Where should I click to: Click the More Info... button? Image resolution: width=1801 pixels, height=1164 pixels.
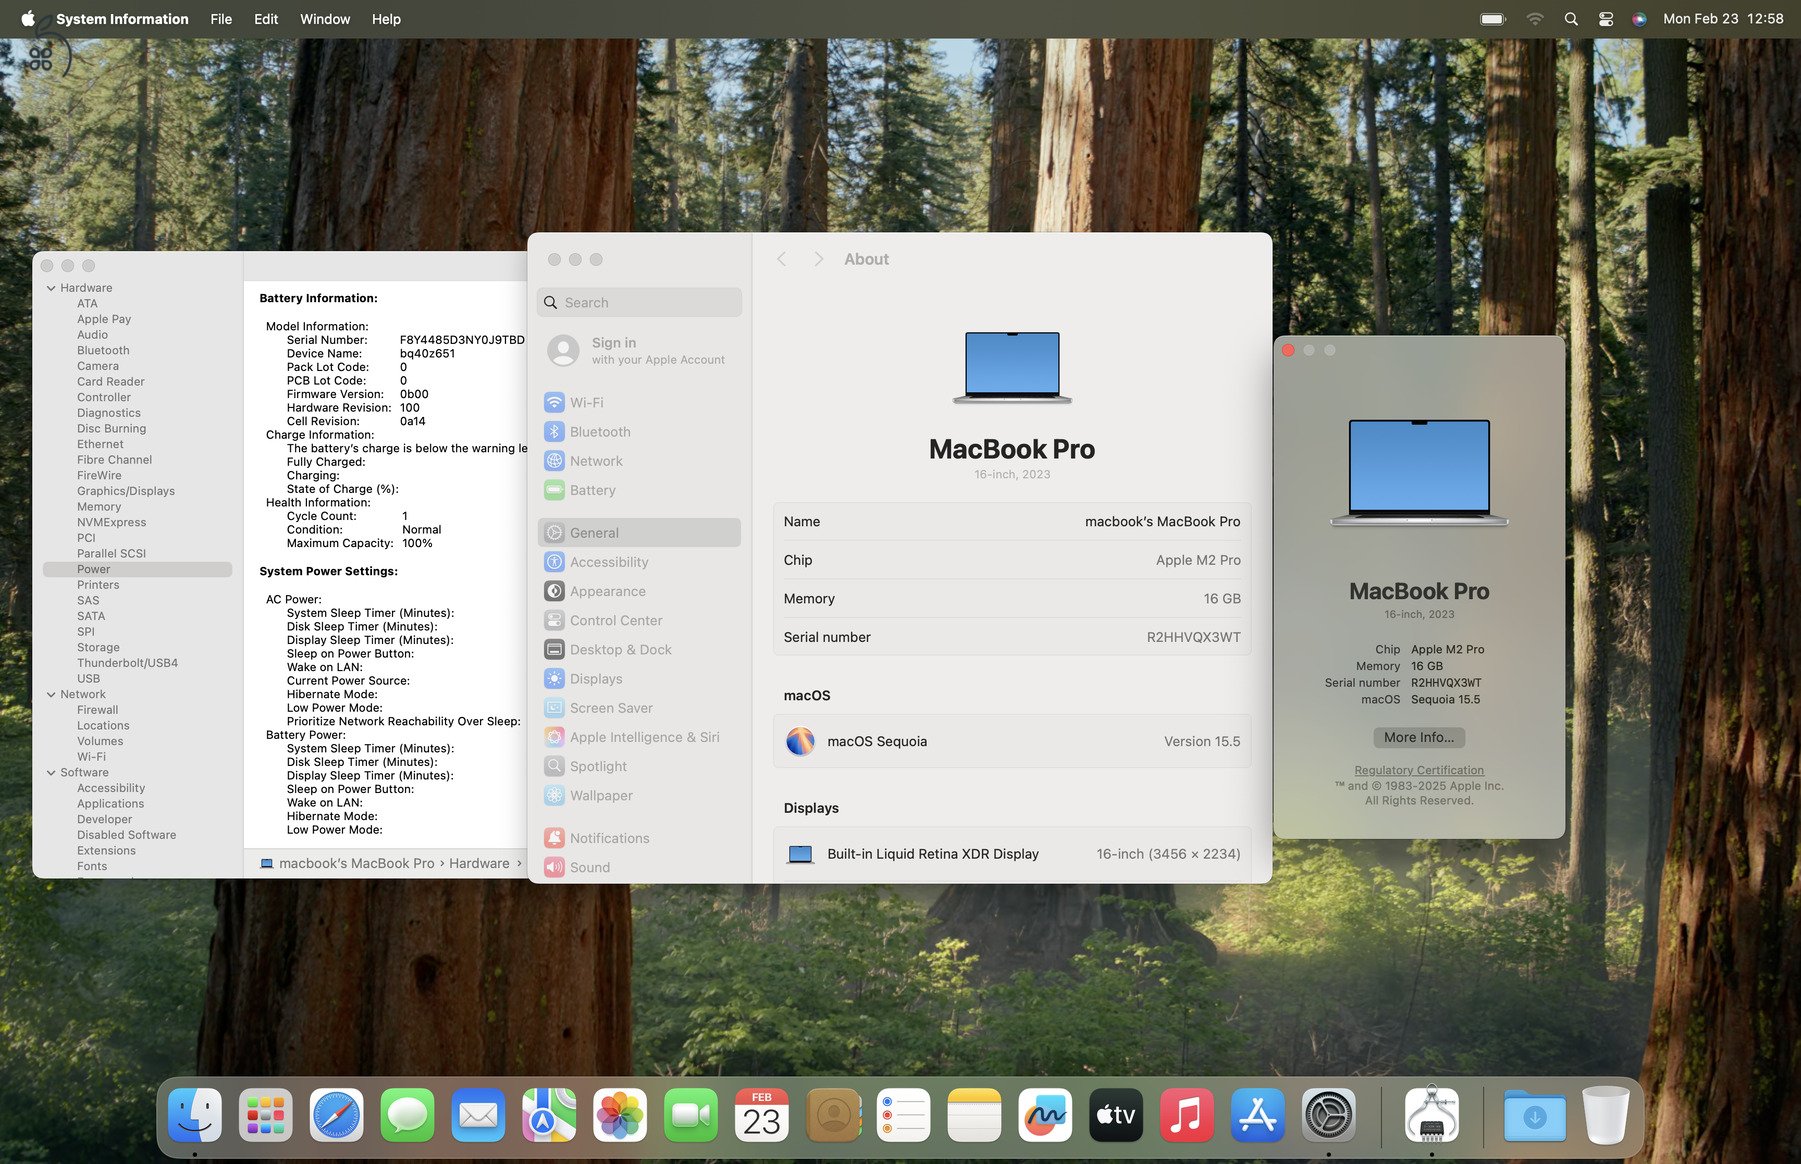(x=1418, y=737)
